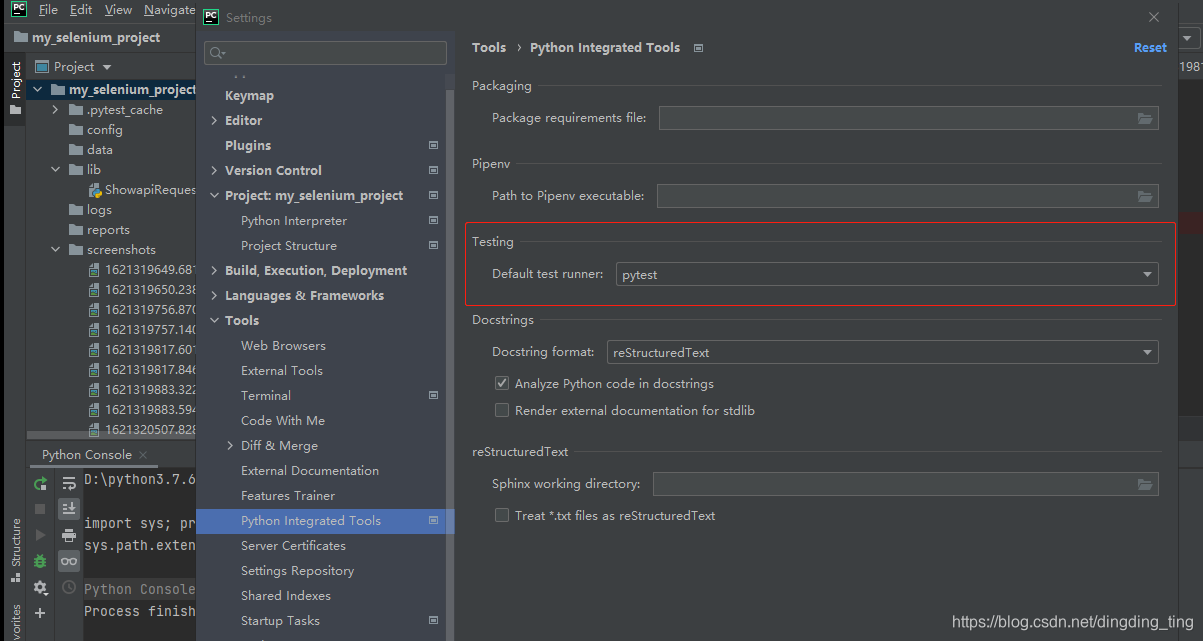This screenshot has height=641, width=1203.
Task: Click project-level icon next to Python Interpreter
Action: coord(433,220)
